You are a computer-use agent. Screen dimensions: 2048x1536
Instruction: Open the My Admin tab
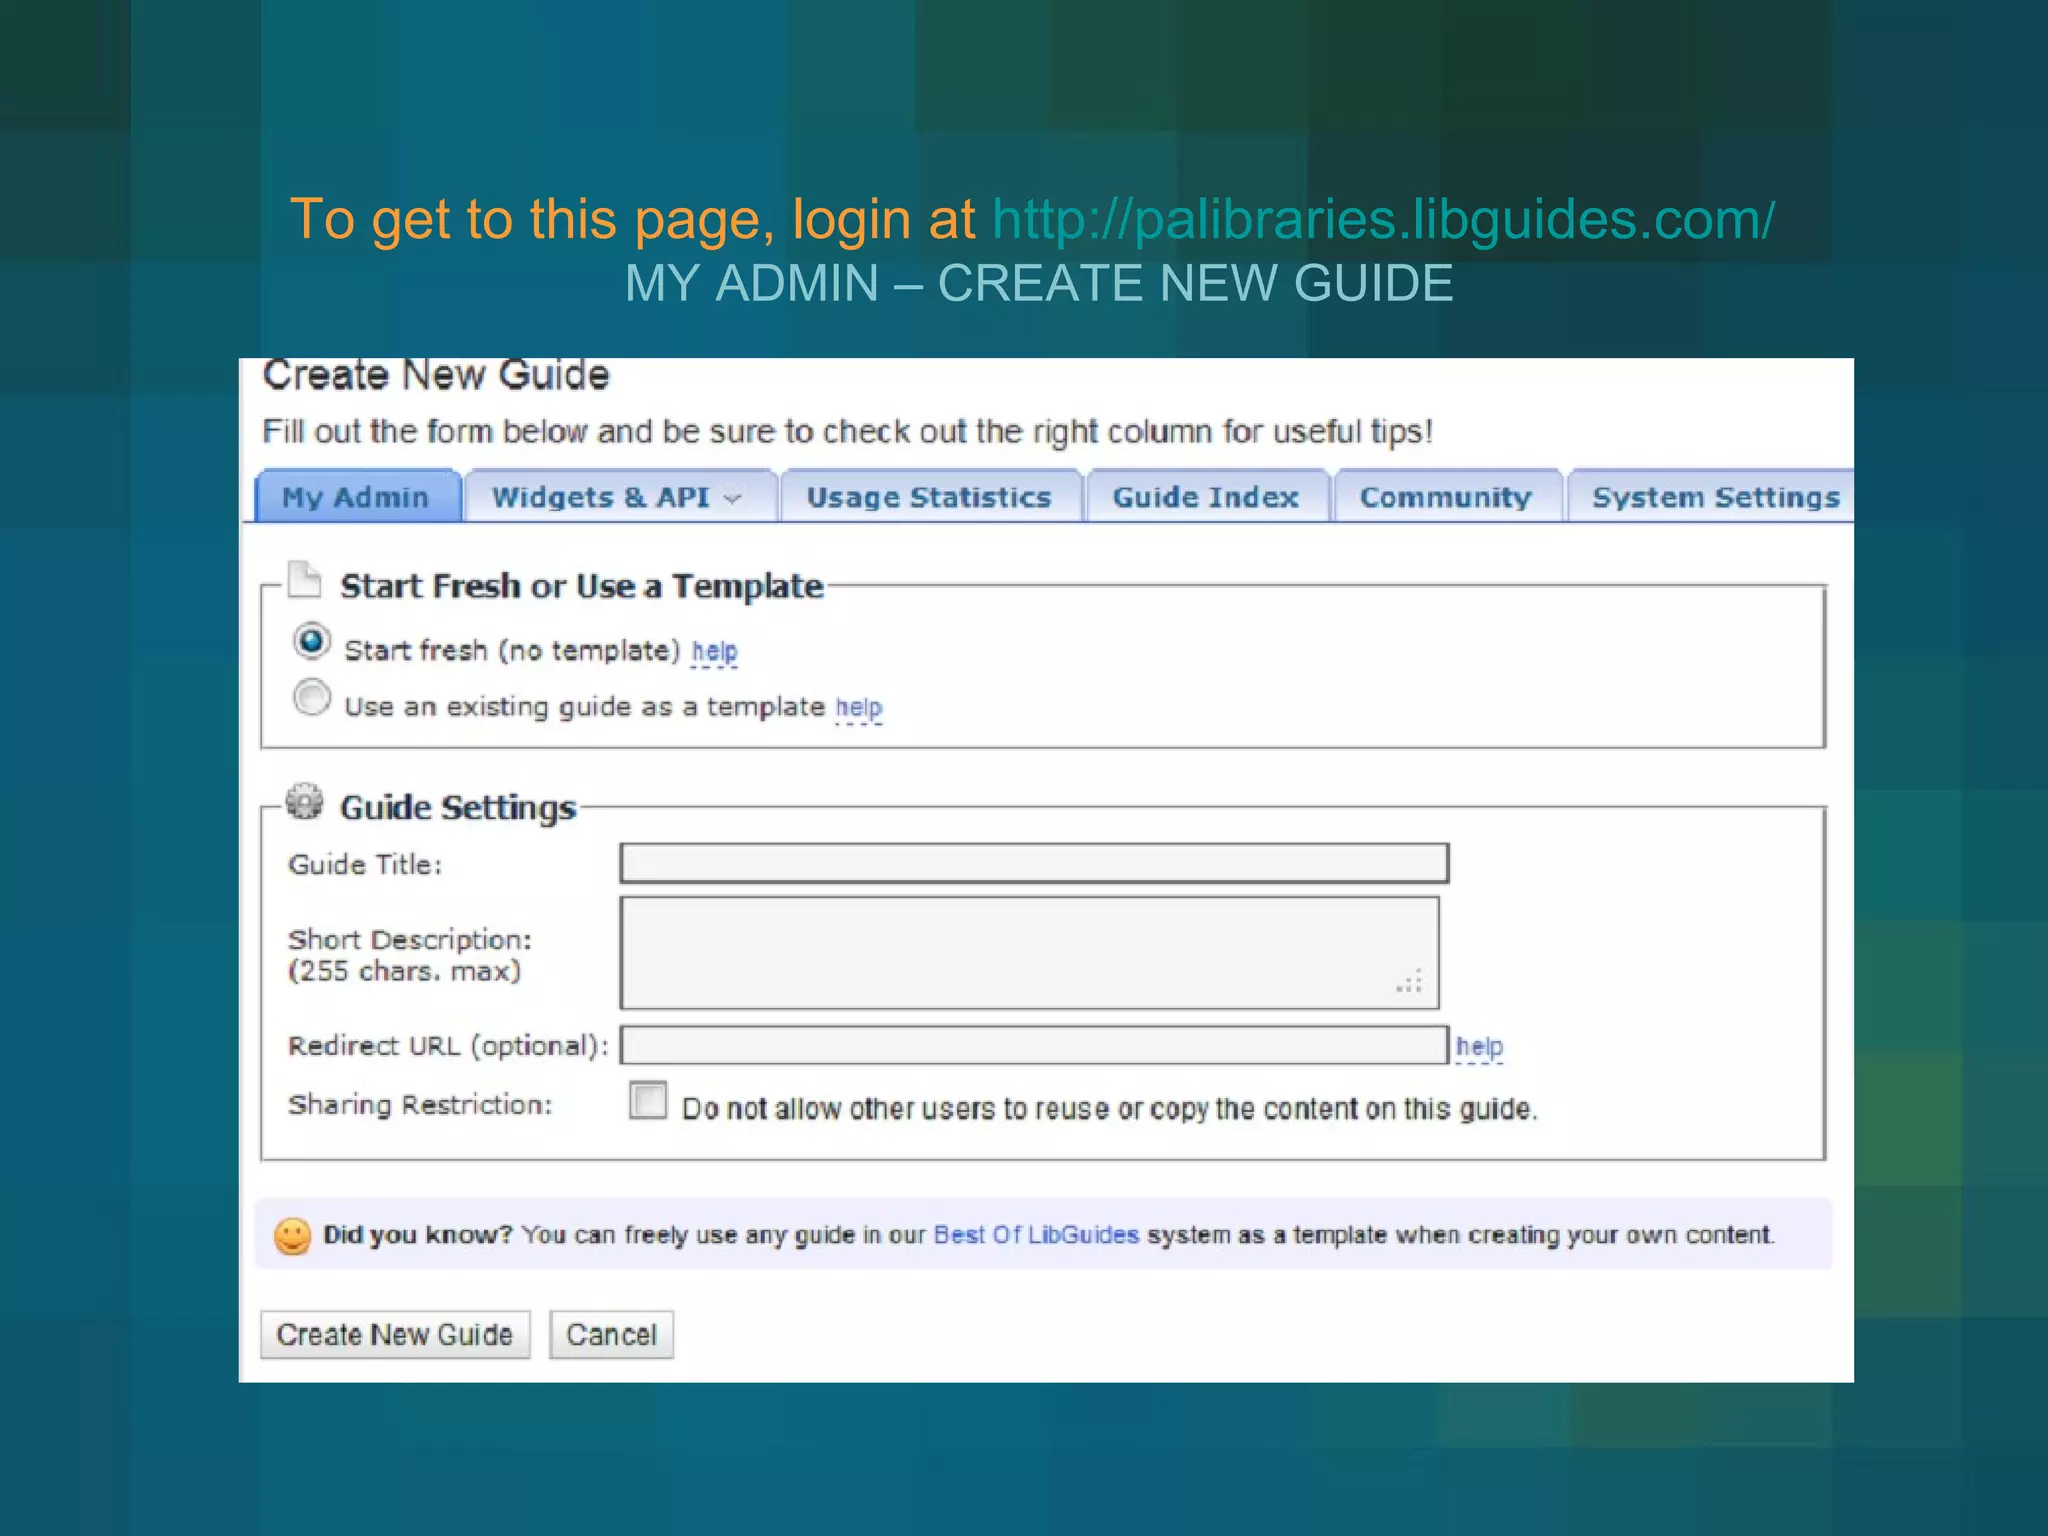pos(357,496)
